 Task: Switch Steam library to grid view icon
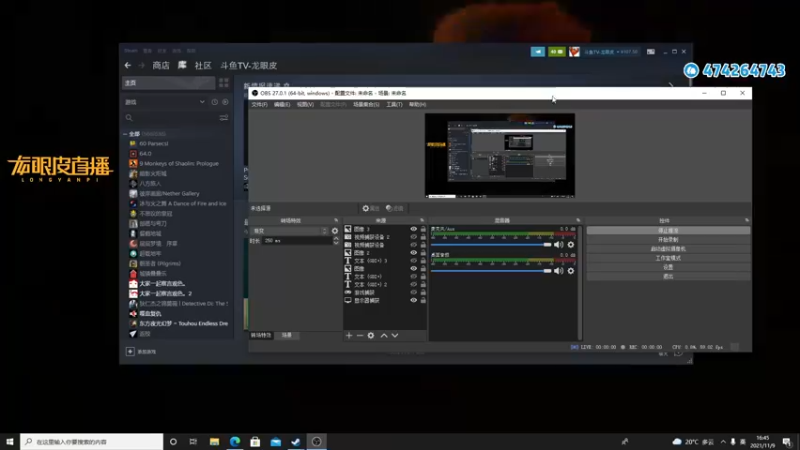coord(223,83)
